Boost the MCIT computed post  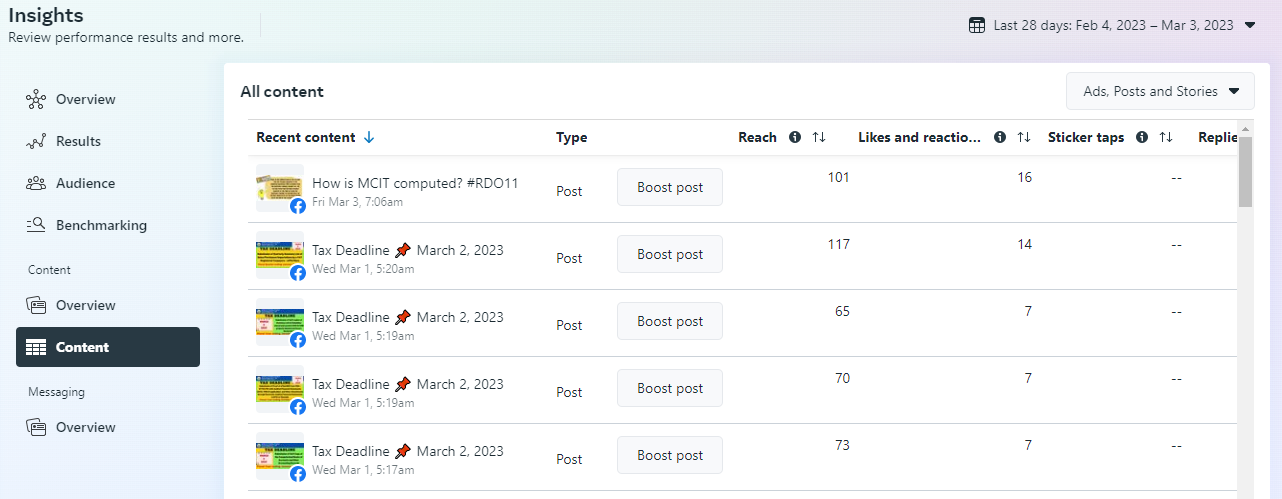click(x=670, y=187)
